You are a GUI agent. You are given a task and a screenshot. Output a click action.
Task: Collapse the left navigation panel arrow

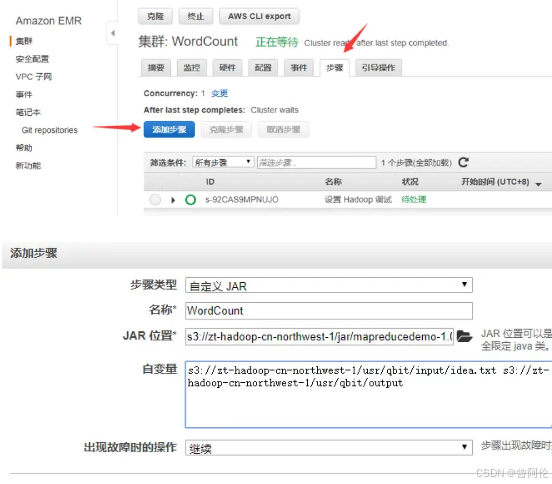(x=113, y=33)
